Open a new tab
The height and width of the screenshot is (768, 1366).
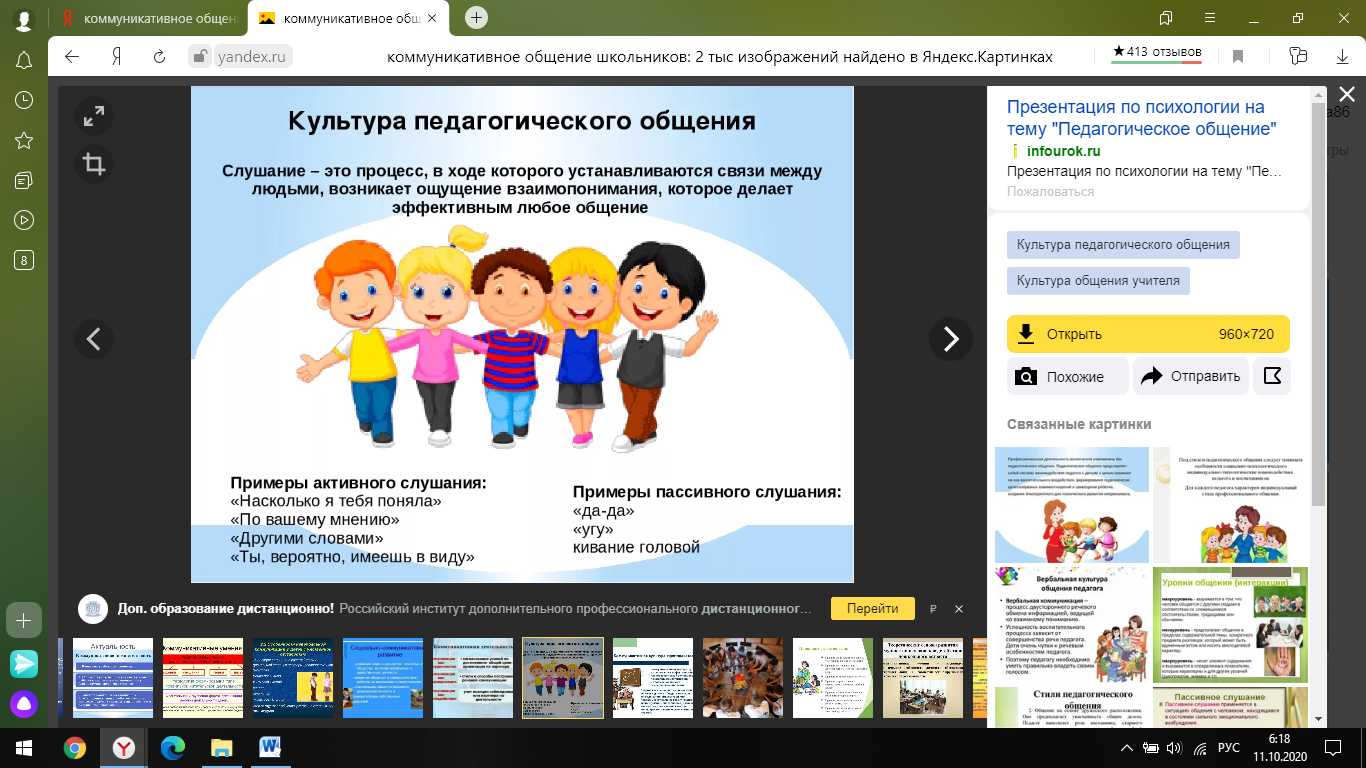(477, 17)
